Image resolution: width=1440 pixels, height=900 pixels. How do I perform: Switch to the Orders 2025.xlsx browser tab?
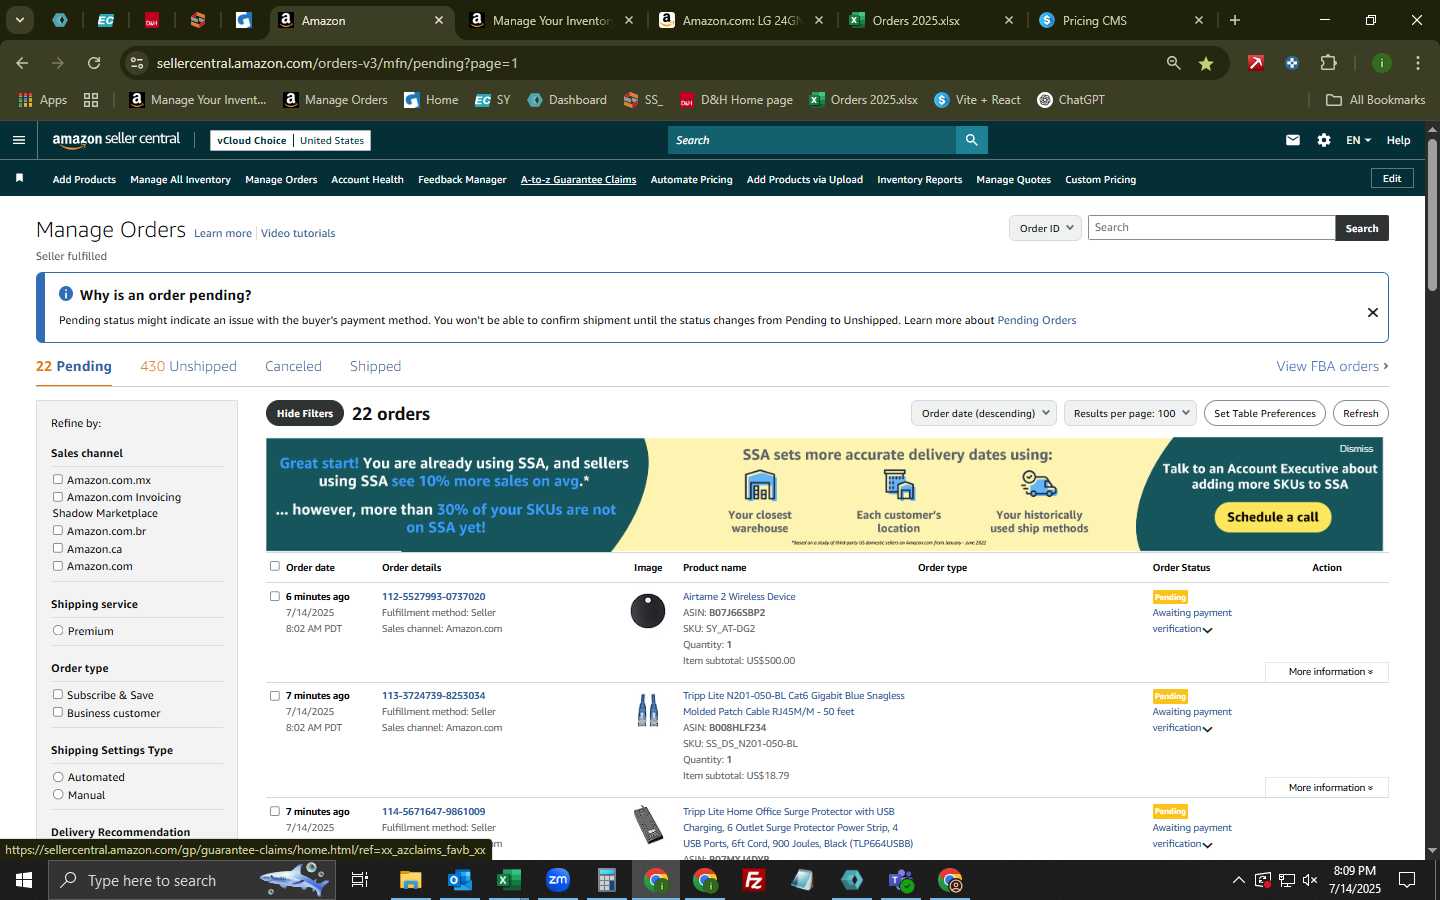tap(930, 20)
